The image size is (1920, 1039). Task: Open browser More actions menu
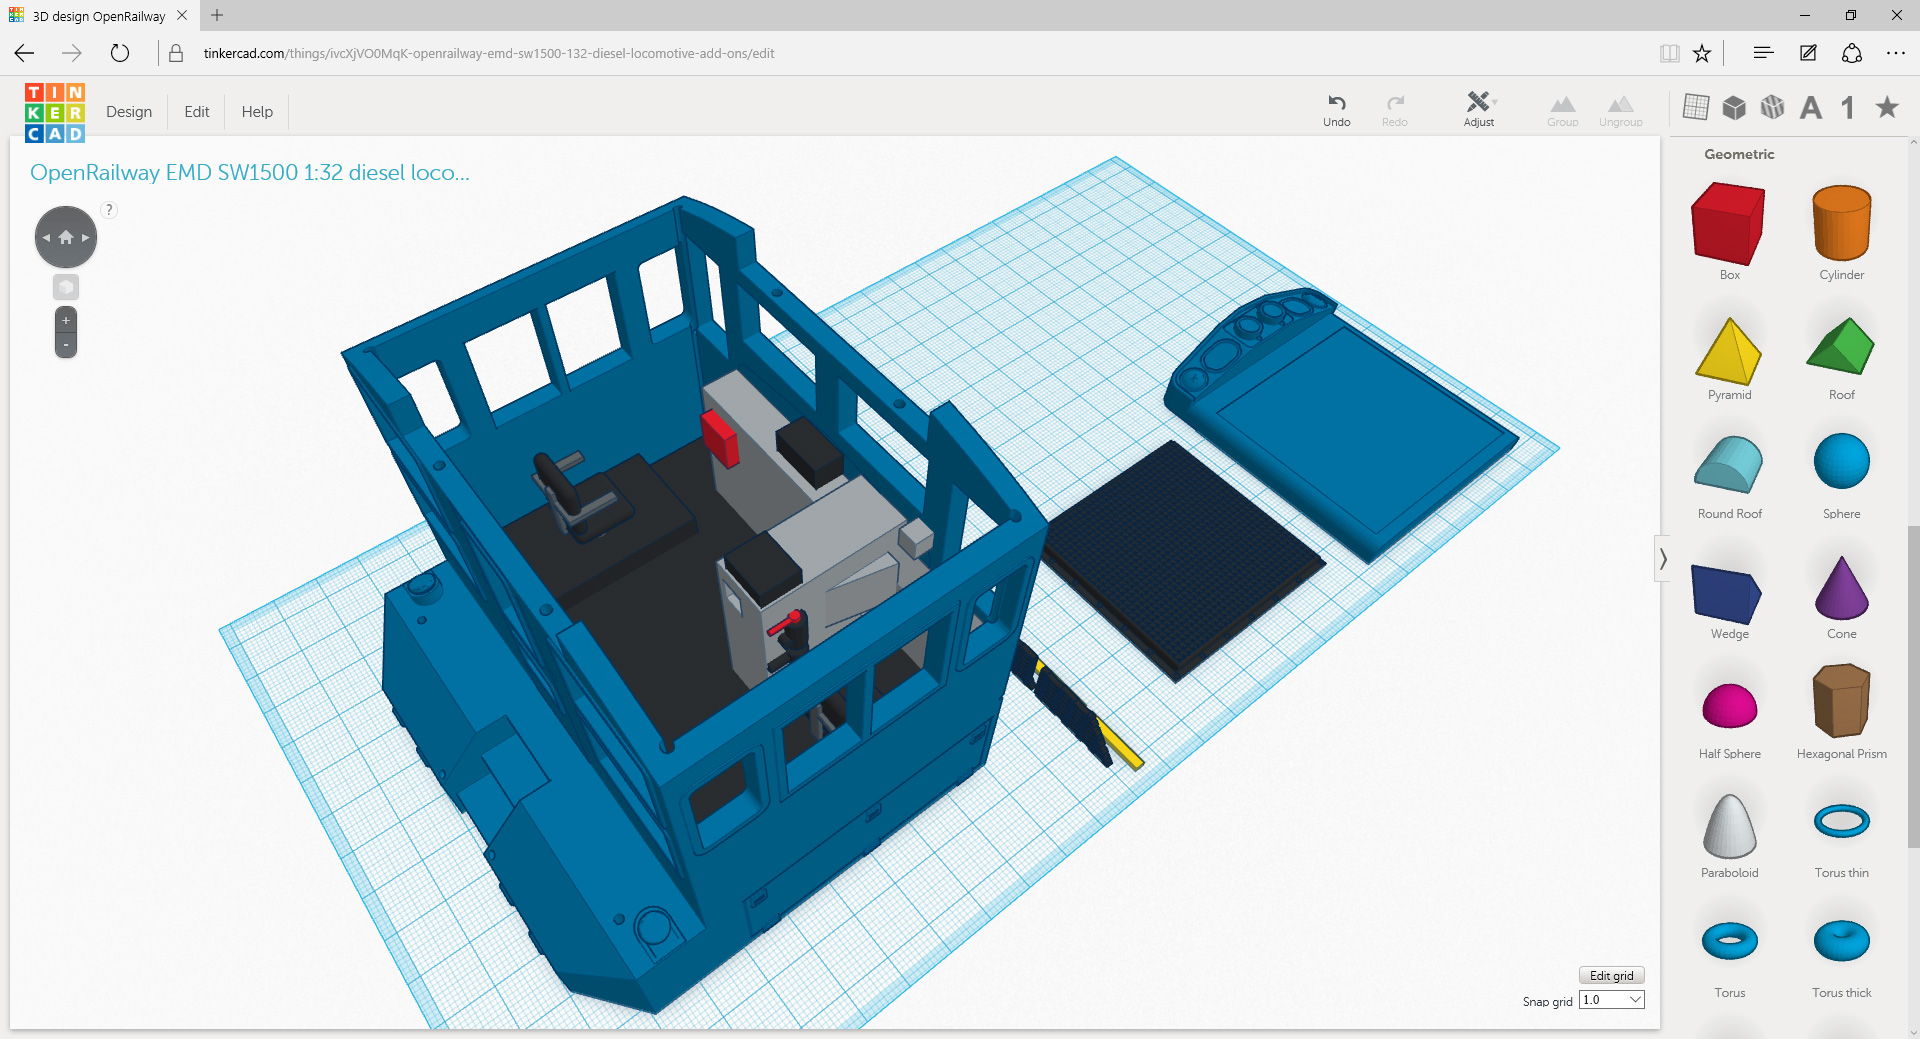tap(1896, 53)
